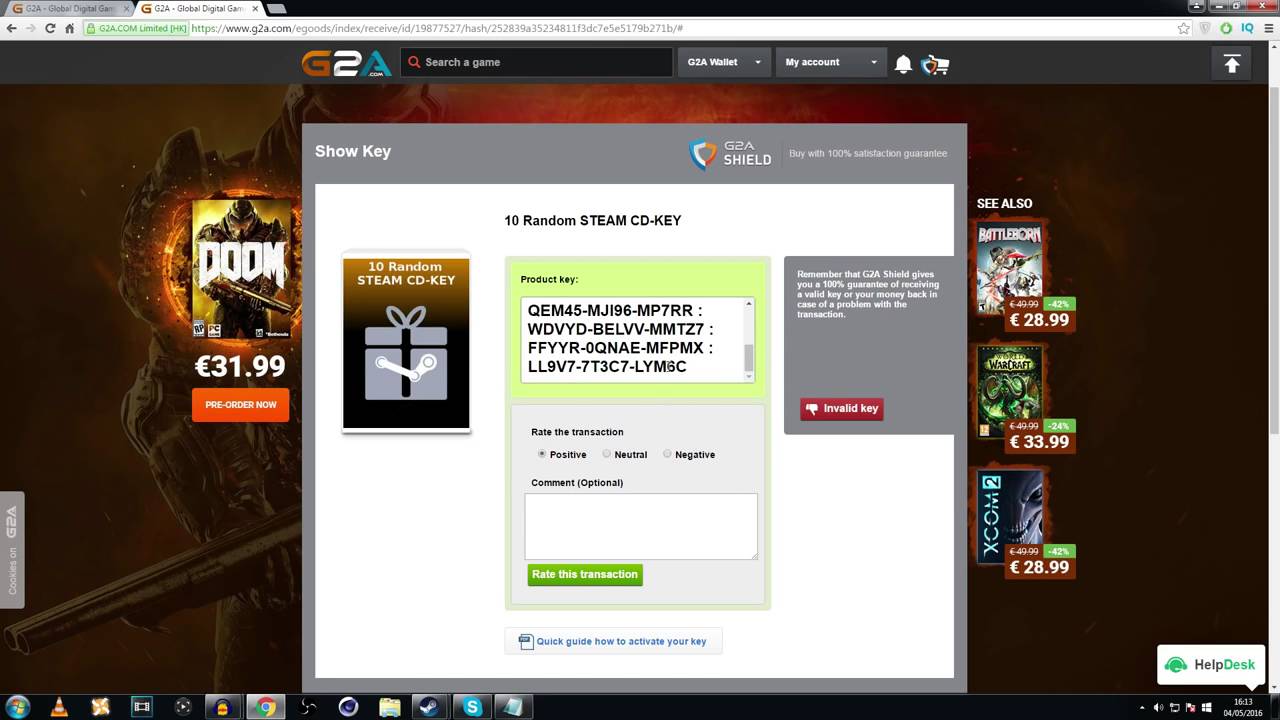1280x720 pixels.
Task: Select Neutral rating
Action: click(x=606, y=454)
